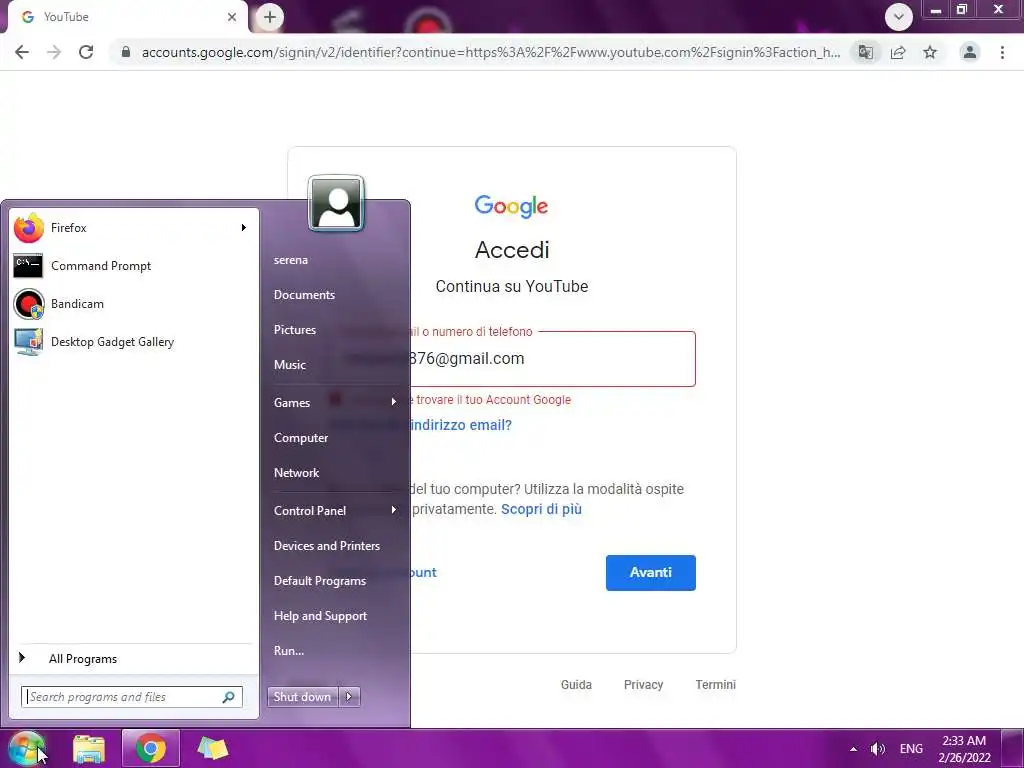Image resolution: width=1024 pixels, height=768 pixels.
Task: Open the Termini footer link
Action: tap(715, 684)
